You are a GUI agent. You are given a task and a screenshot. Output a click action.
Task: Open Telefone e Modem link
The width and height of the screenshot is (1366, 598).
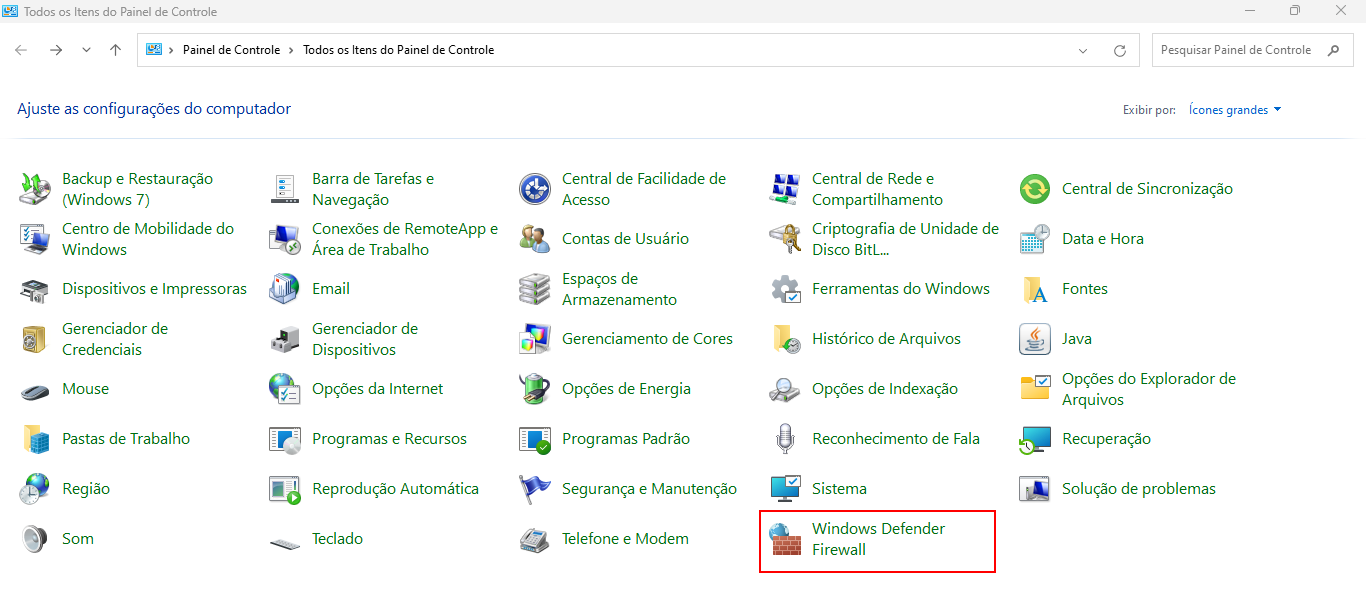point(625,539)
